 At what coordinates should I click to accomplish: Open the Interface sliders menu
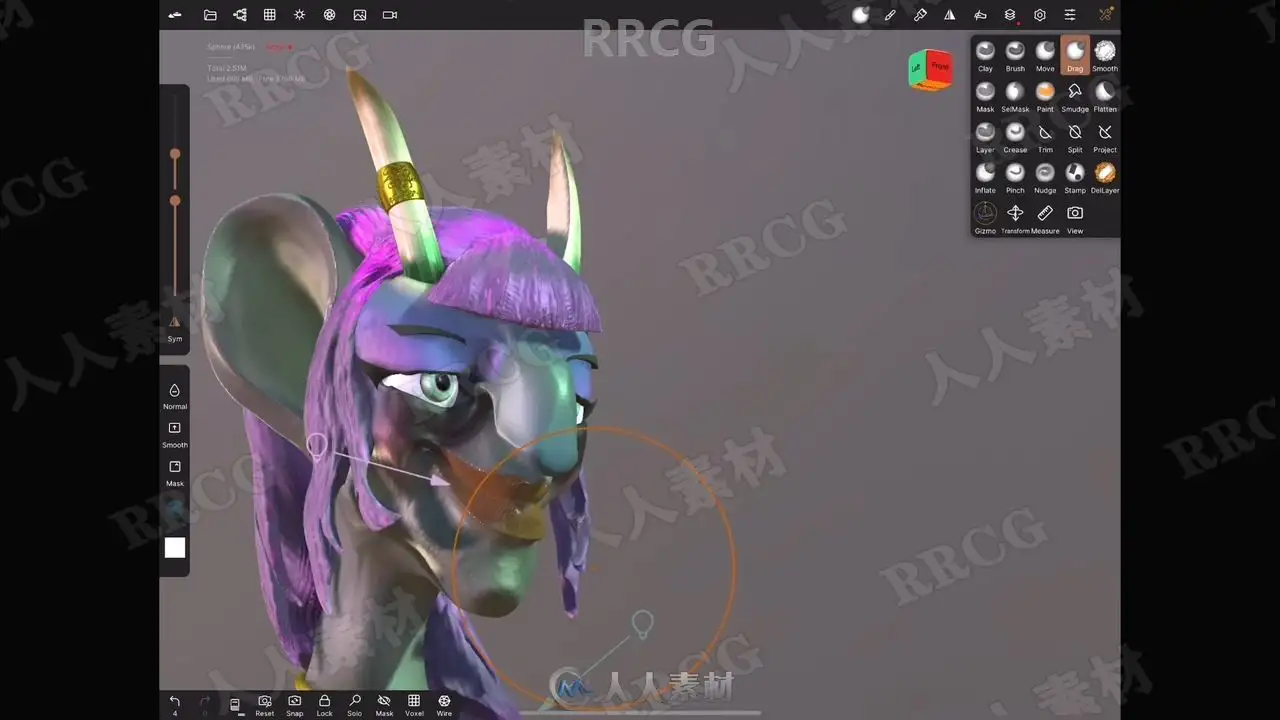pos(1070,15)
